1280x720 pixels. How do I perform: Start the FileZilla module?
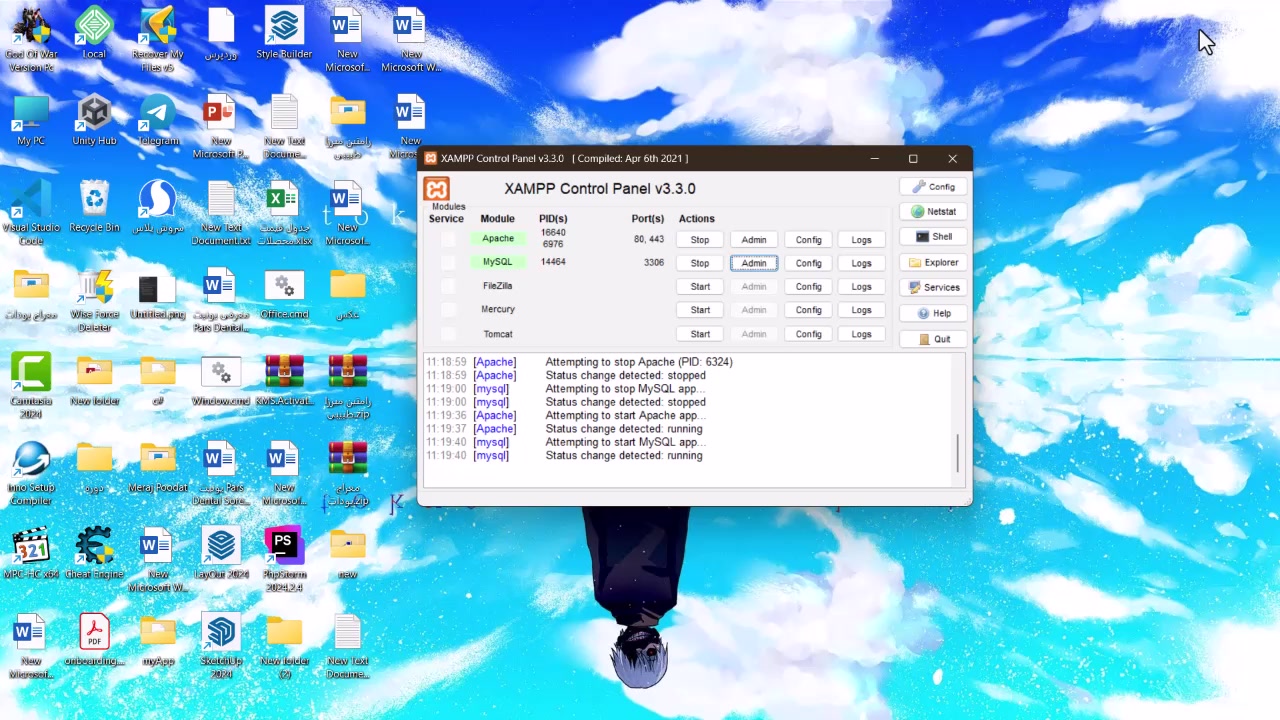click(x=700, y=287)
